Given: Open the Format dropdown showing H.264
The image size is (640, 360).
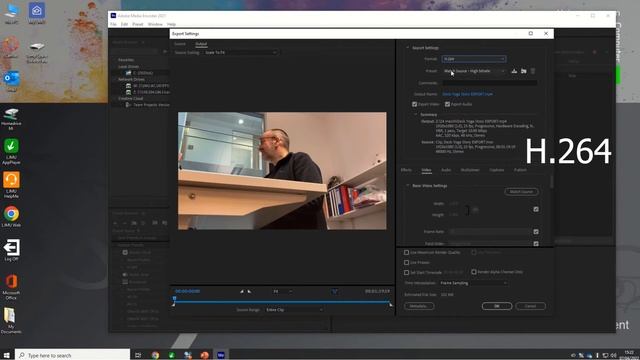Looking at the screenshot, I should click(474, 59).
